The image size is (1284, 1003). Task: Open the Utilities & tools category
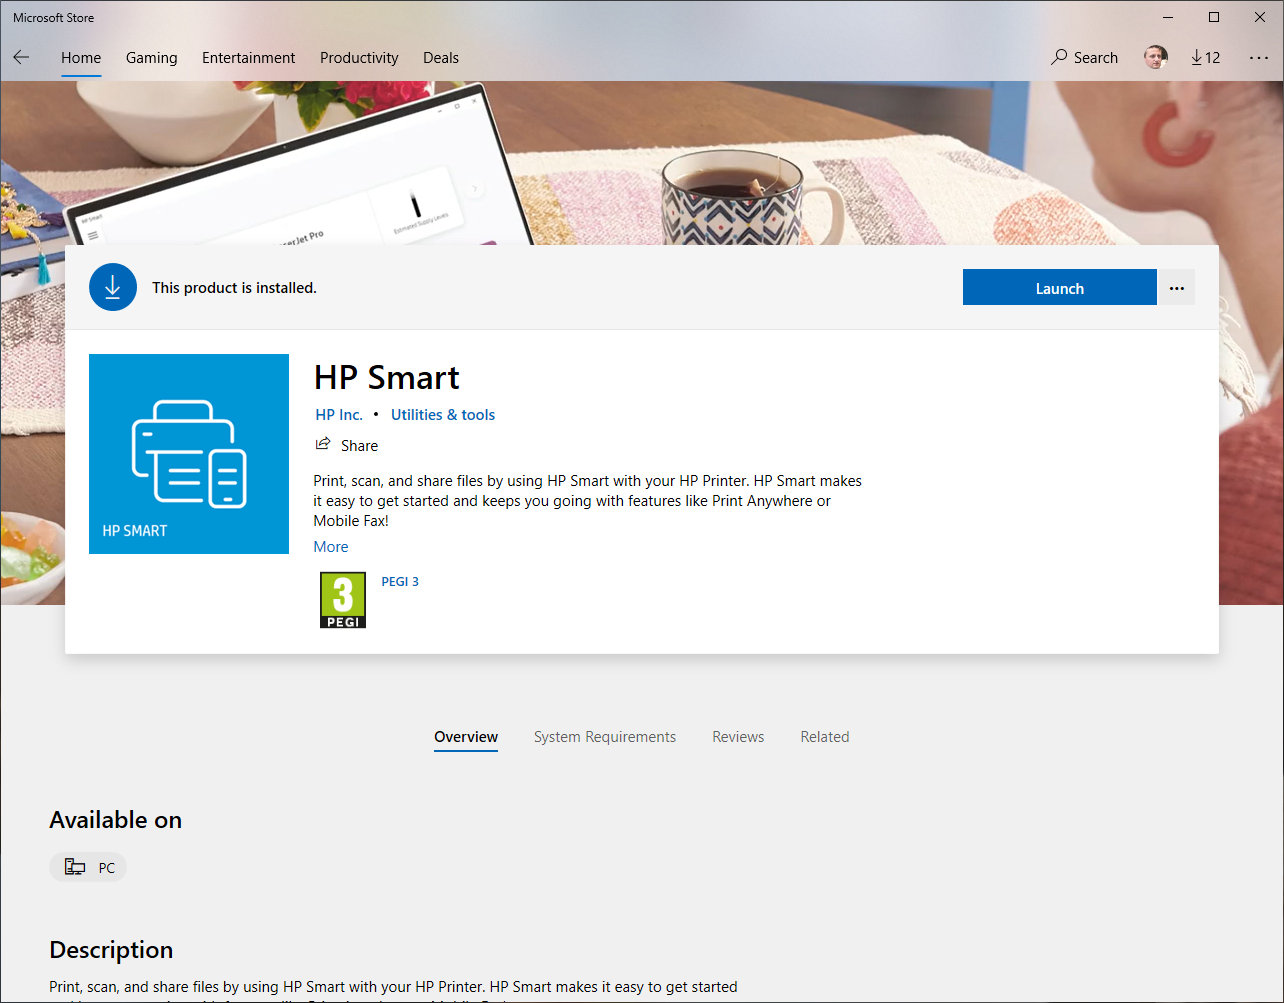(443, 415)
